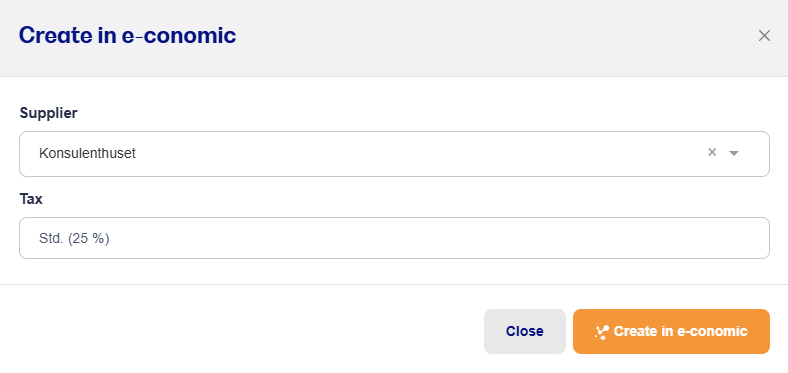Image resolution: width=788 pixels, height=373 pixels.
Task: Click the Std. (25 %) placeholder text
Action: tap(74, 238)
